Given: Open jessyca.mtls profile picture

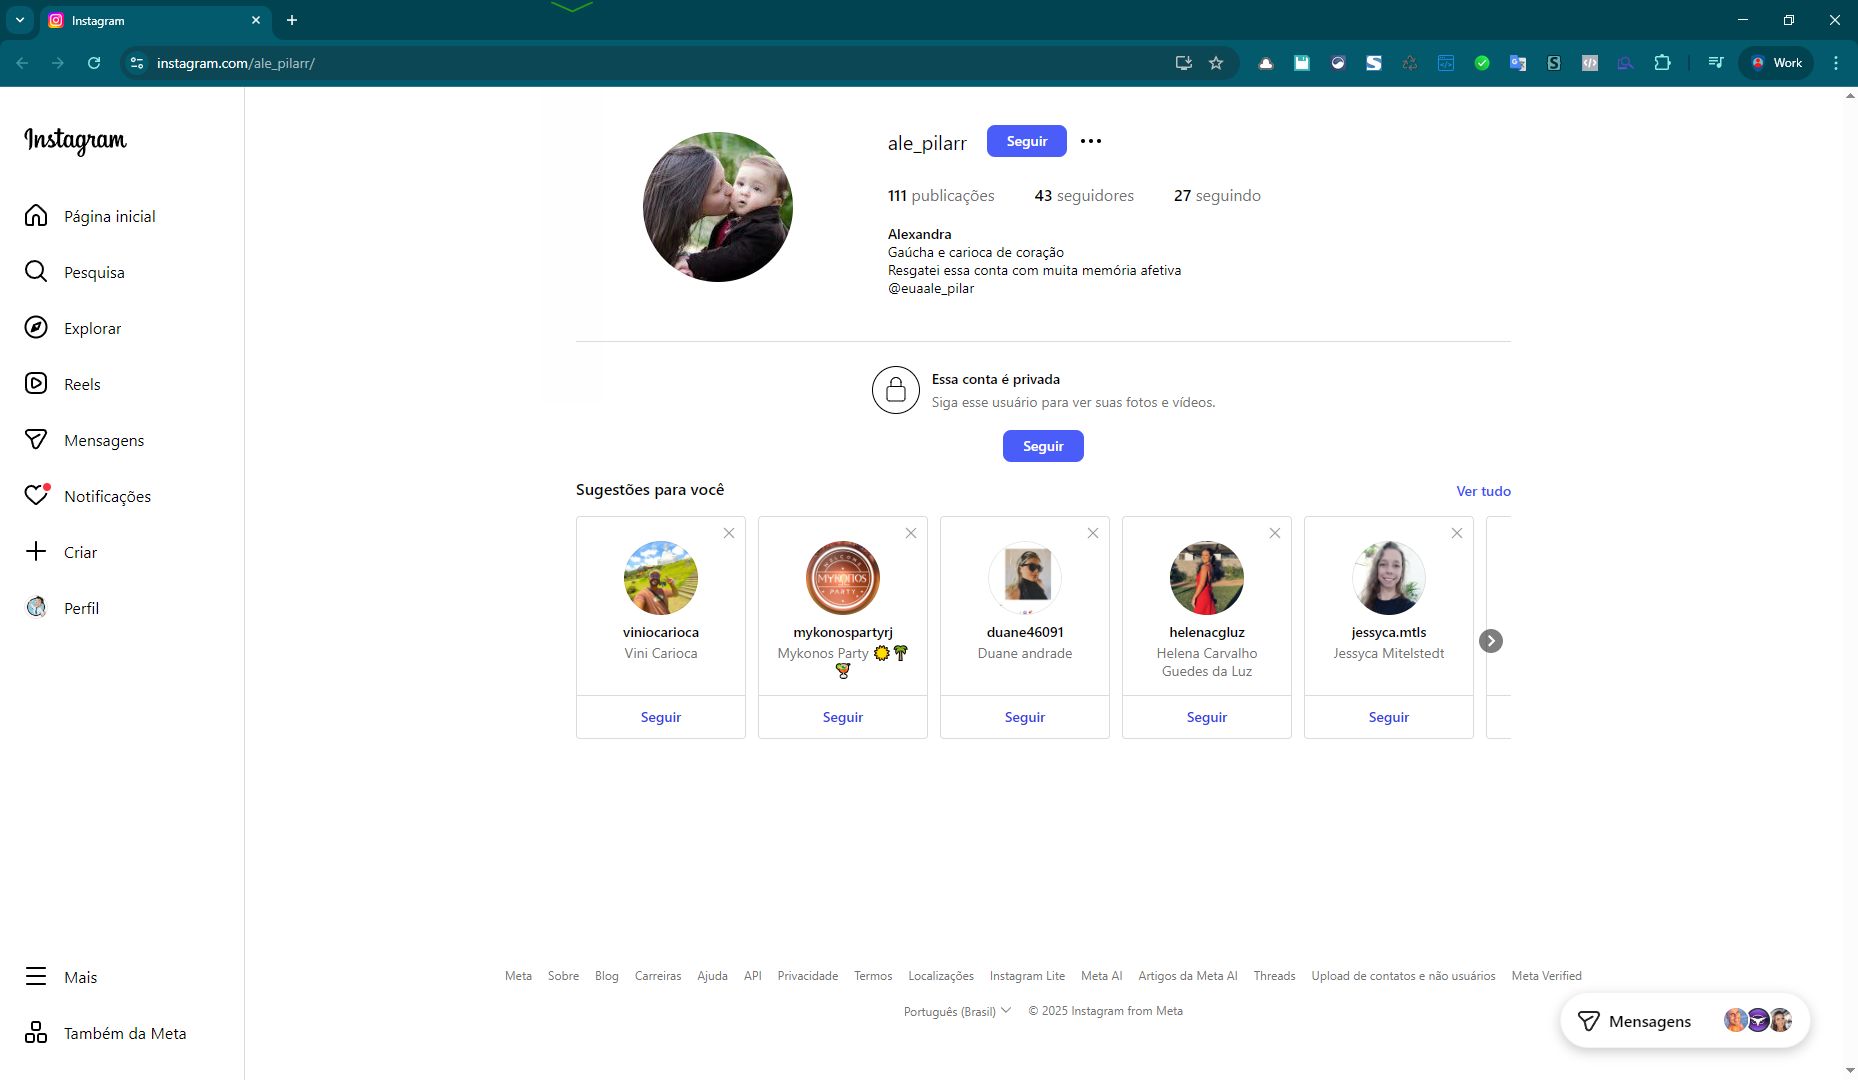Looking at the screenshot, I should pos(1389,578).
